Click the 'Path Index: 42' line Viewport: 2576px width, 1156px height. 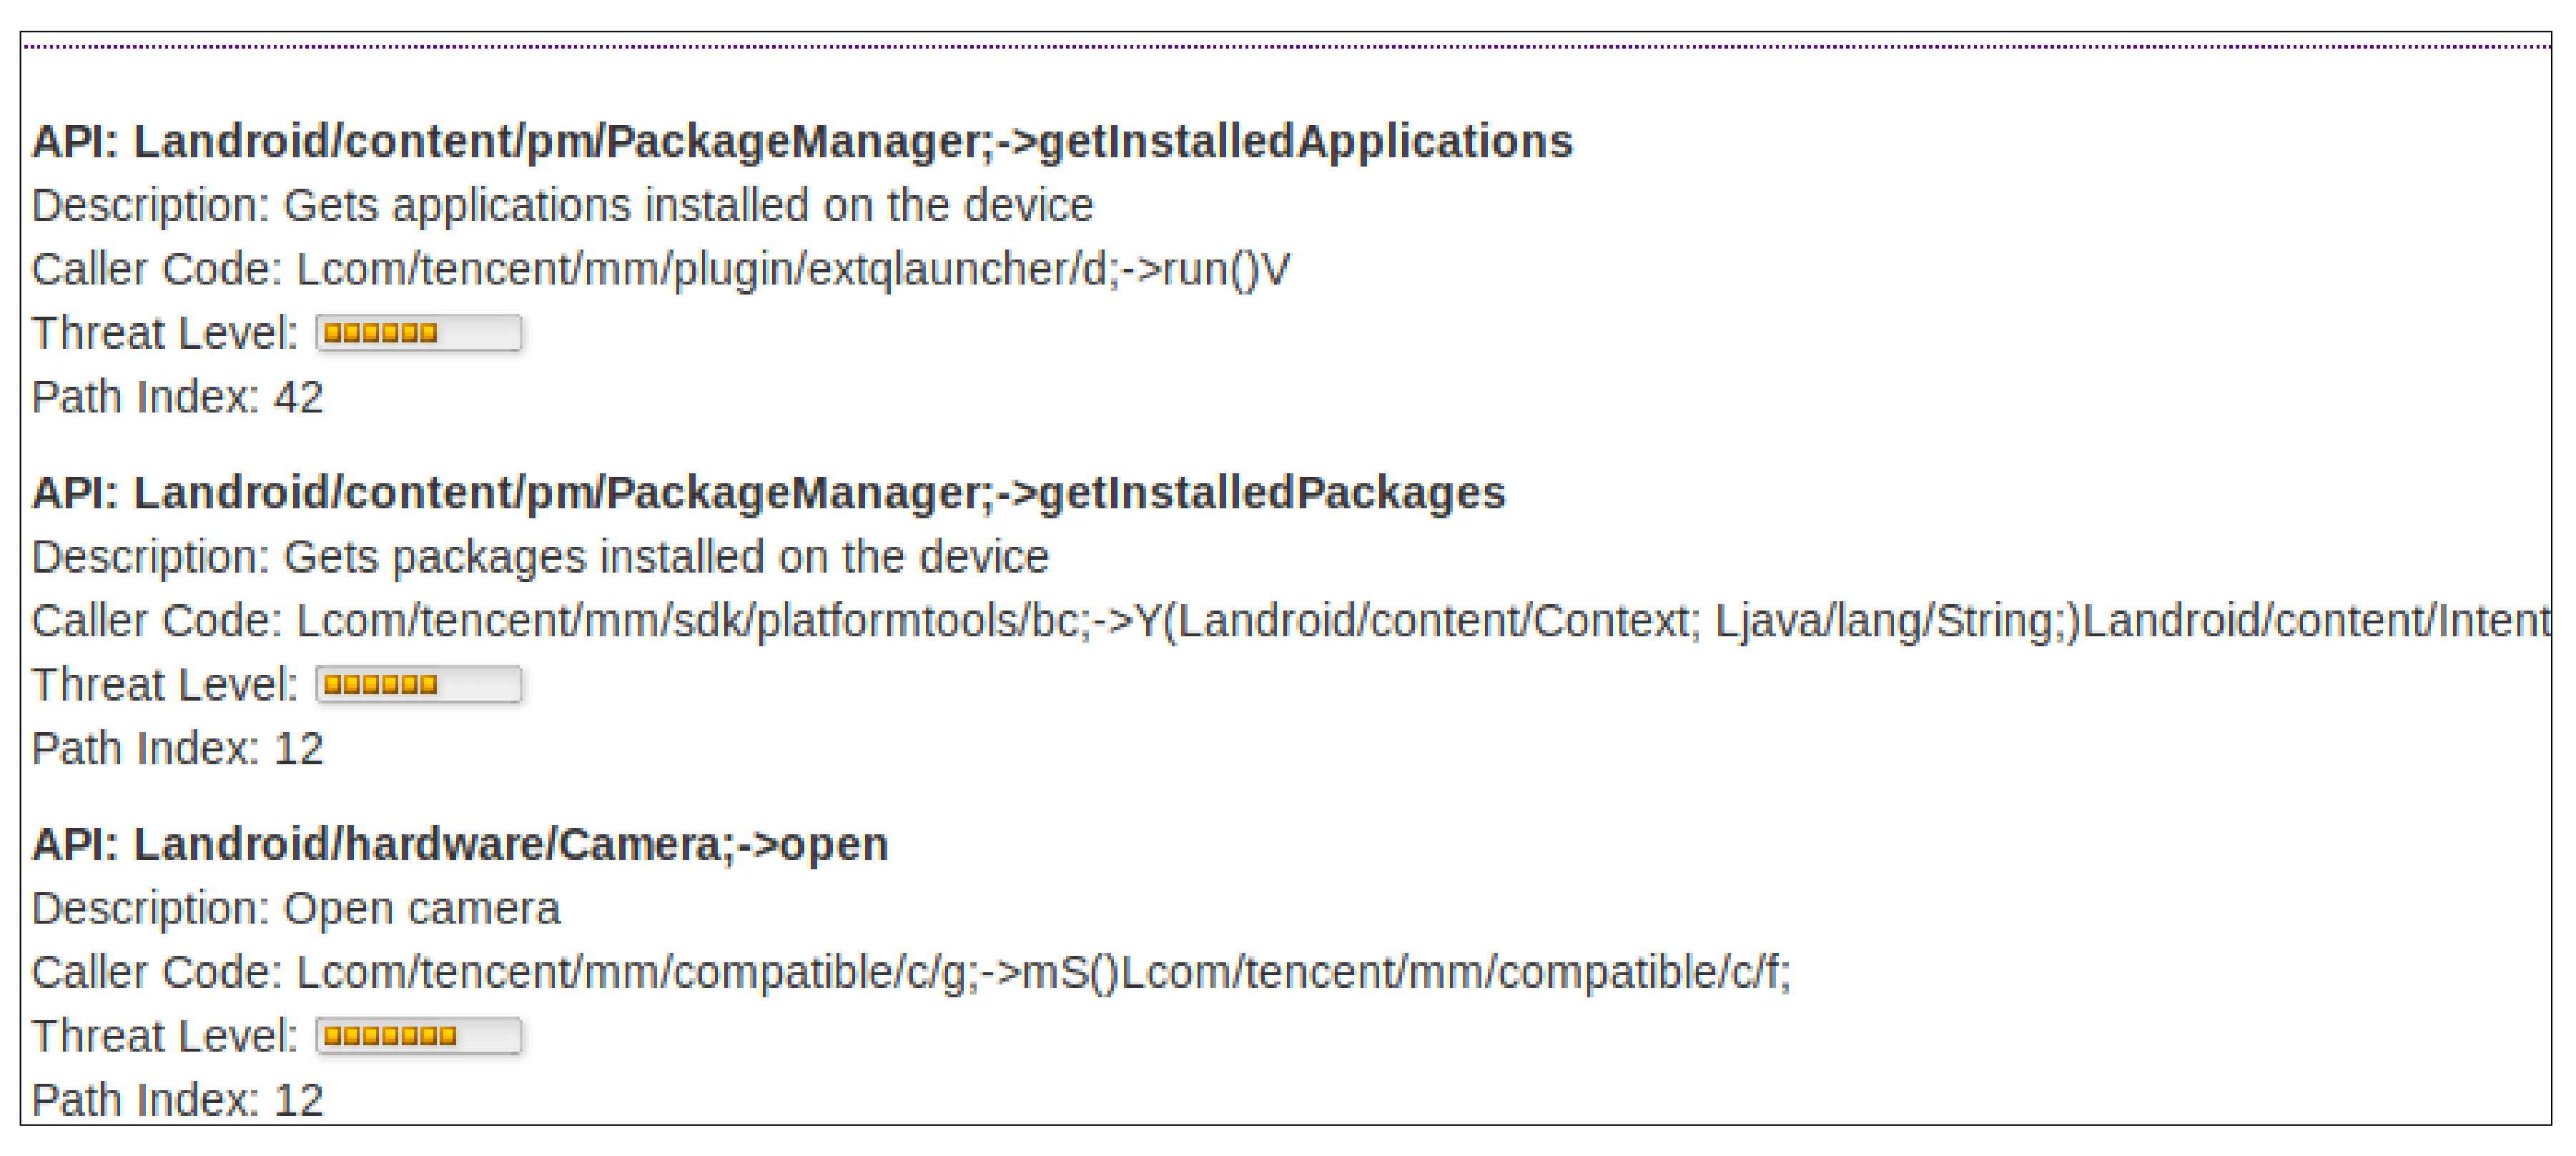pos(177,398)
